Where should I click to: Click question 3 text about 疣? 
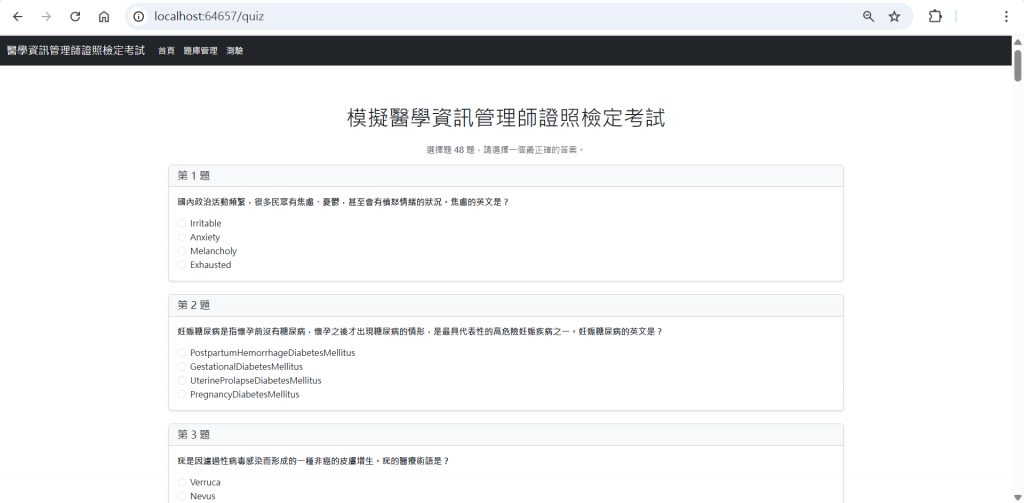313,461
